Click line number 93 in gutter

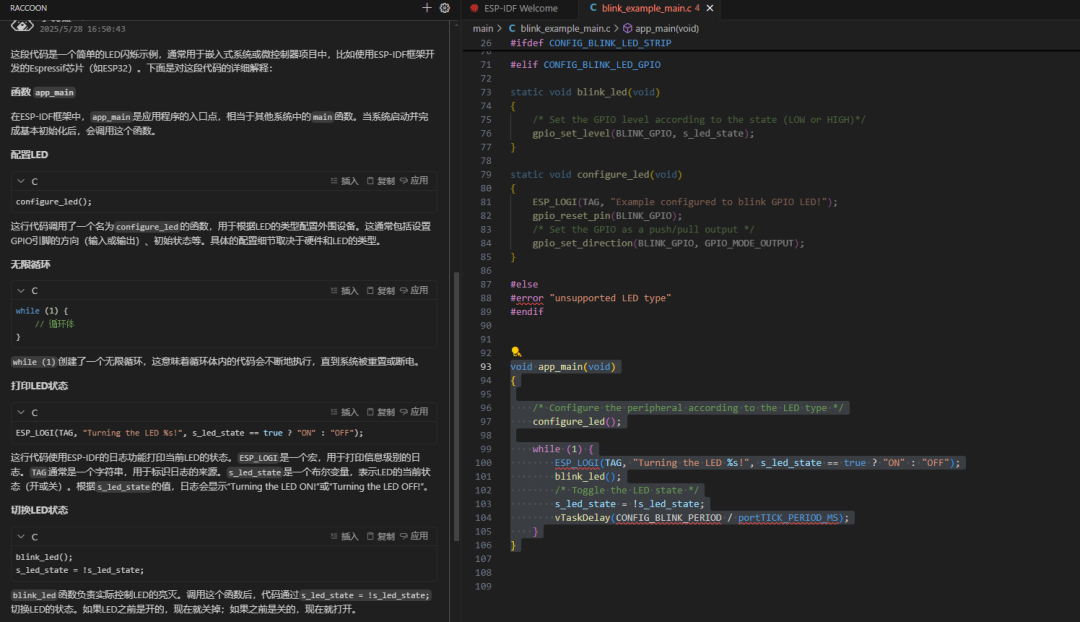point(486,366)
